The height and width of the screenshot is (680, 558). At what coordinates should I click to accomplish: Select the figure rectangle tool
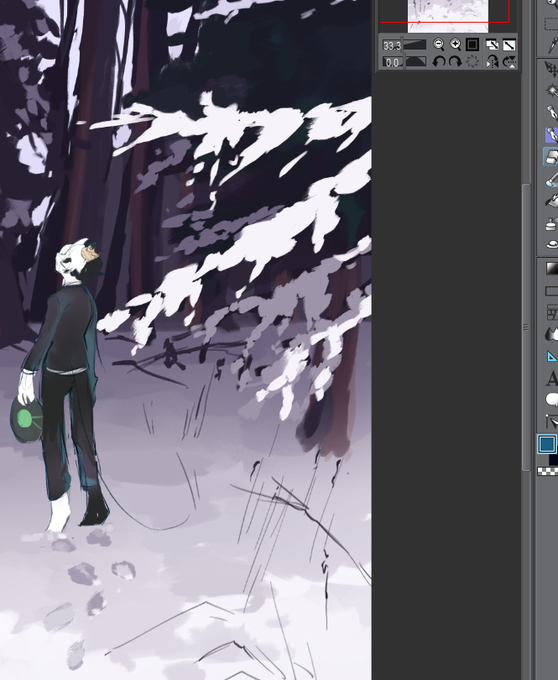(551, 291)
